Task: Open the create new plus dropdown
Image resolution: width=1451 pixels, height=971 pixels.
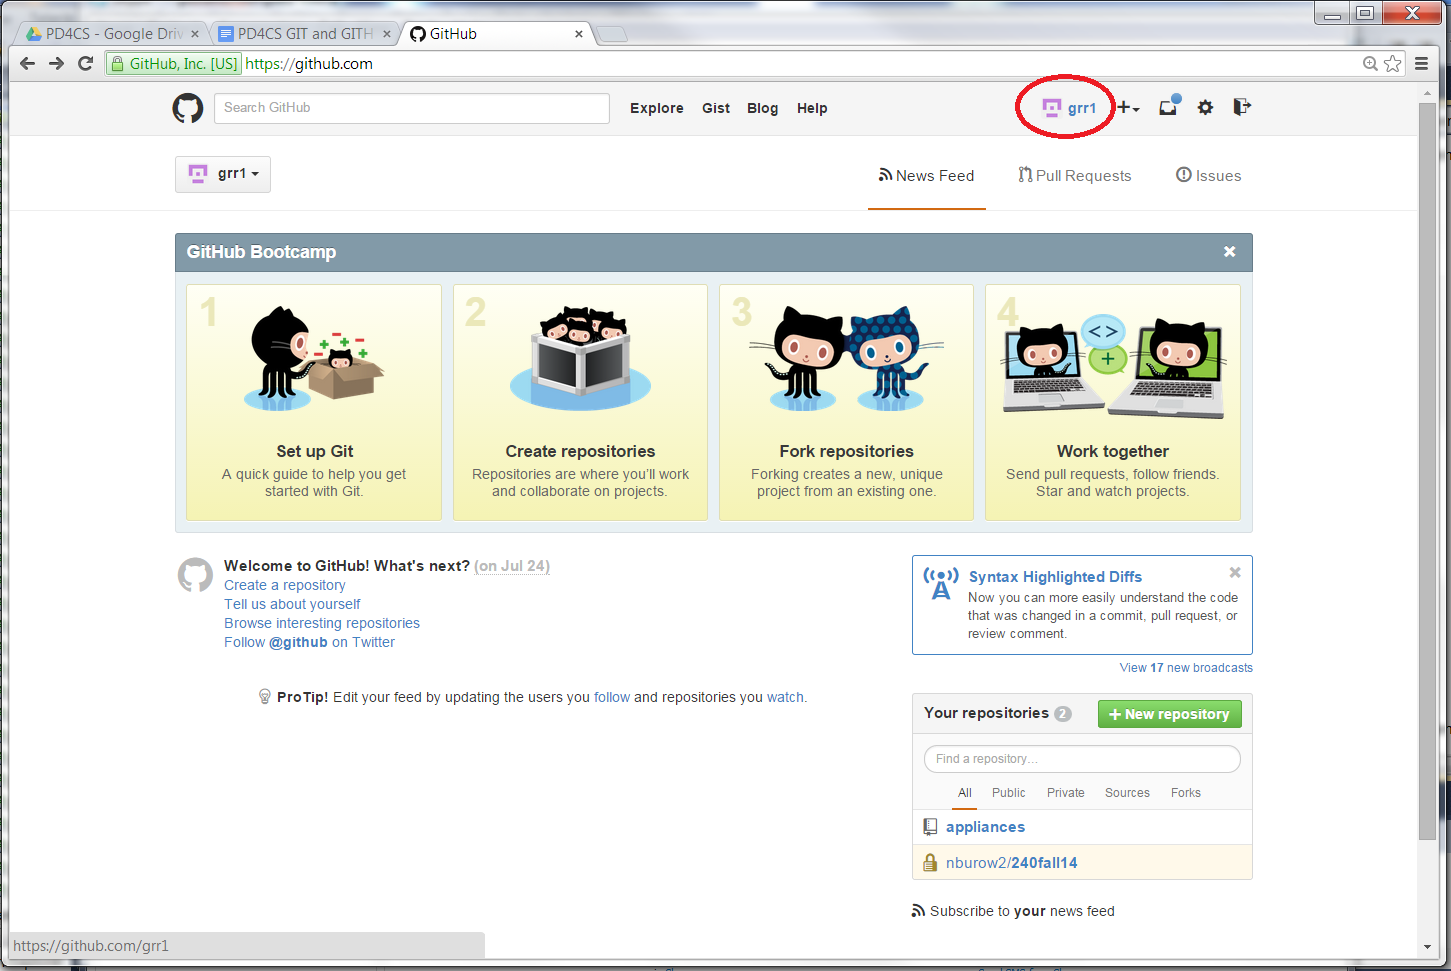Action: coord(1128,107)
